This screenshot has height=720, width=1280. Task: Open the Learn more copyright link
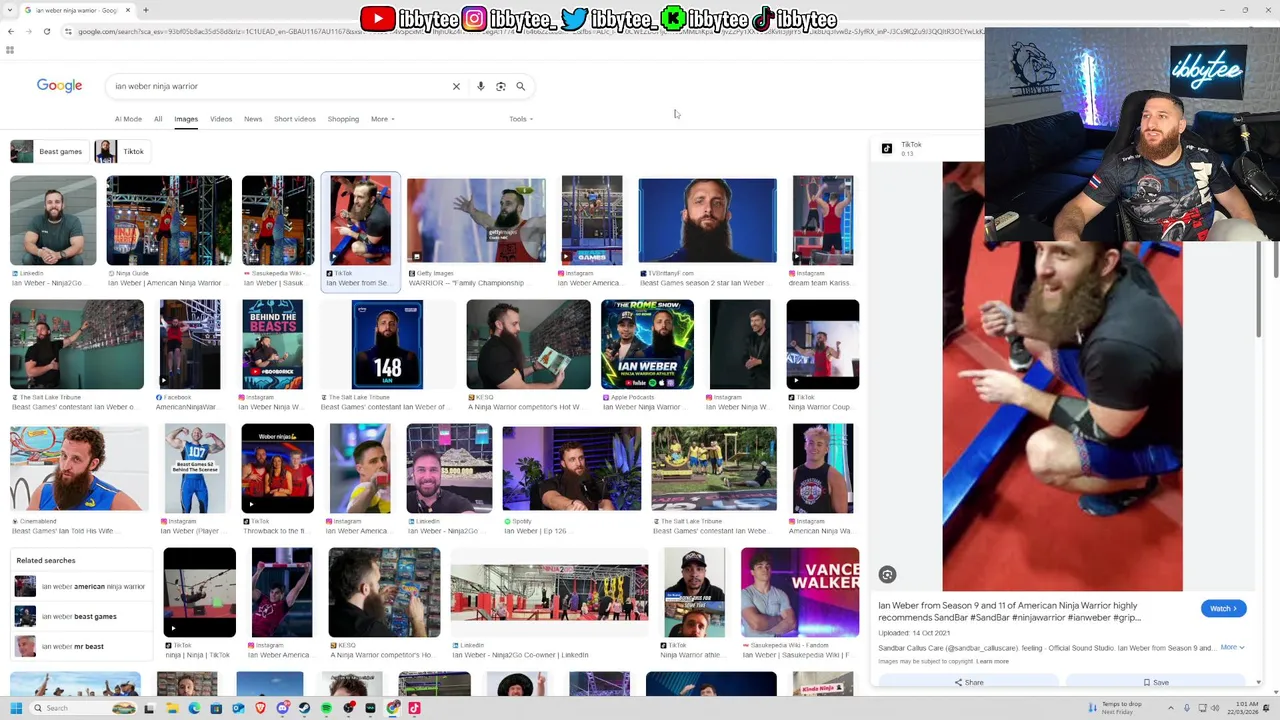[x=992, y=661]
